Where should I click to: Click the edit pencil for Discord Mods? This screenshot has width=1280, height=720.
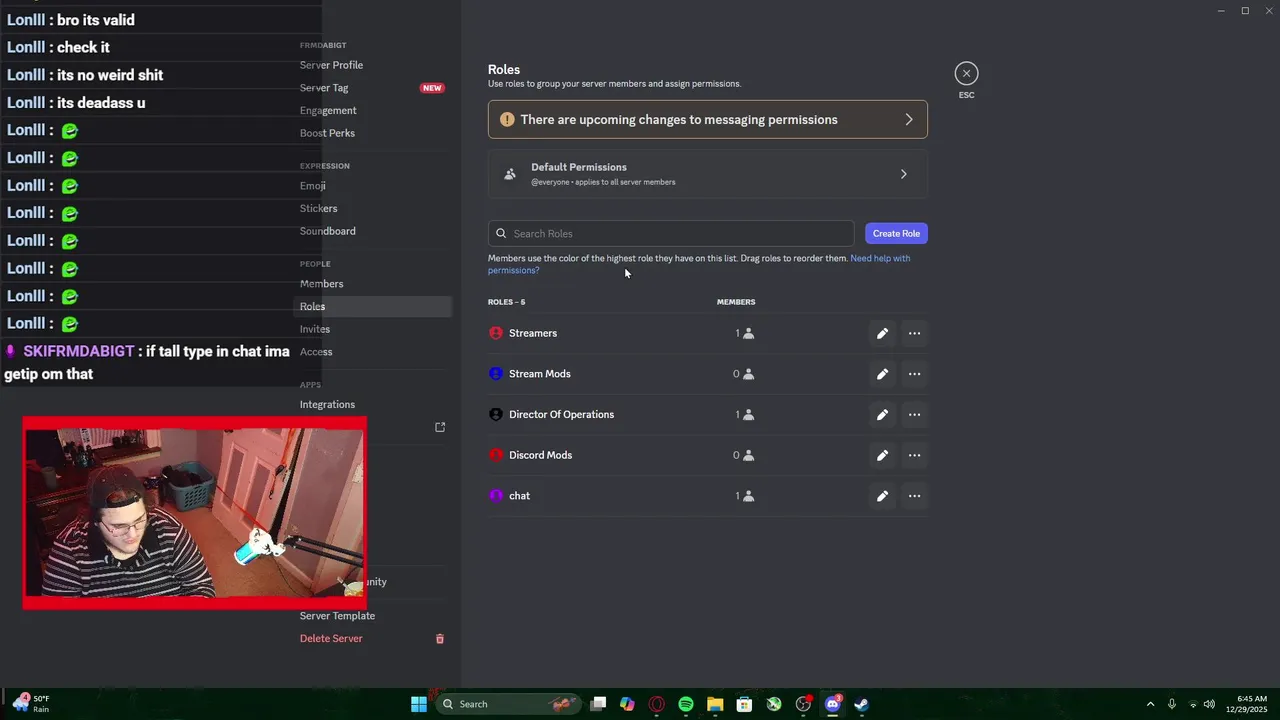[882, 455]
